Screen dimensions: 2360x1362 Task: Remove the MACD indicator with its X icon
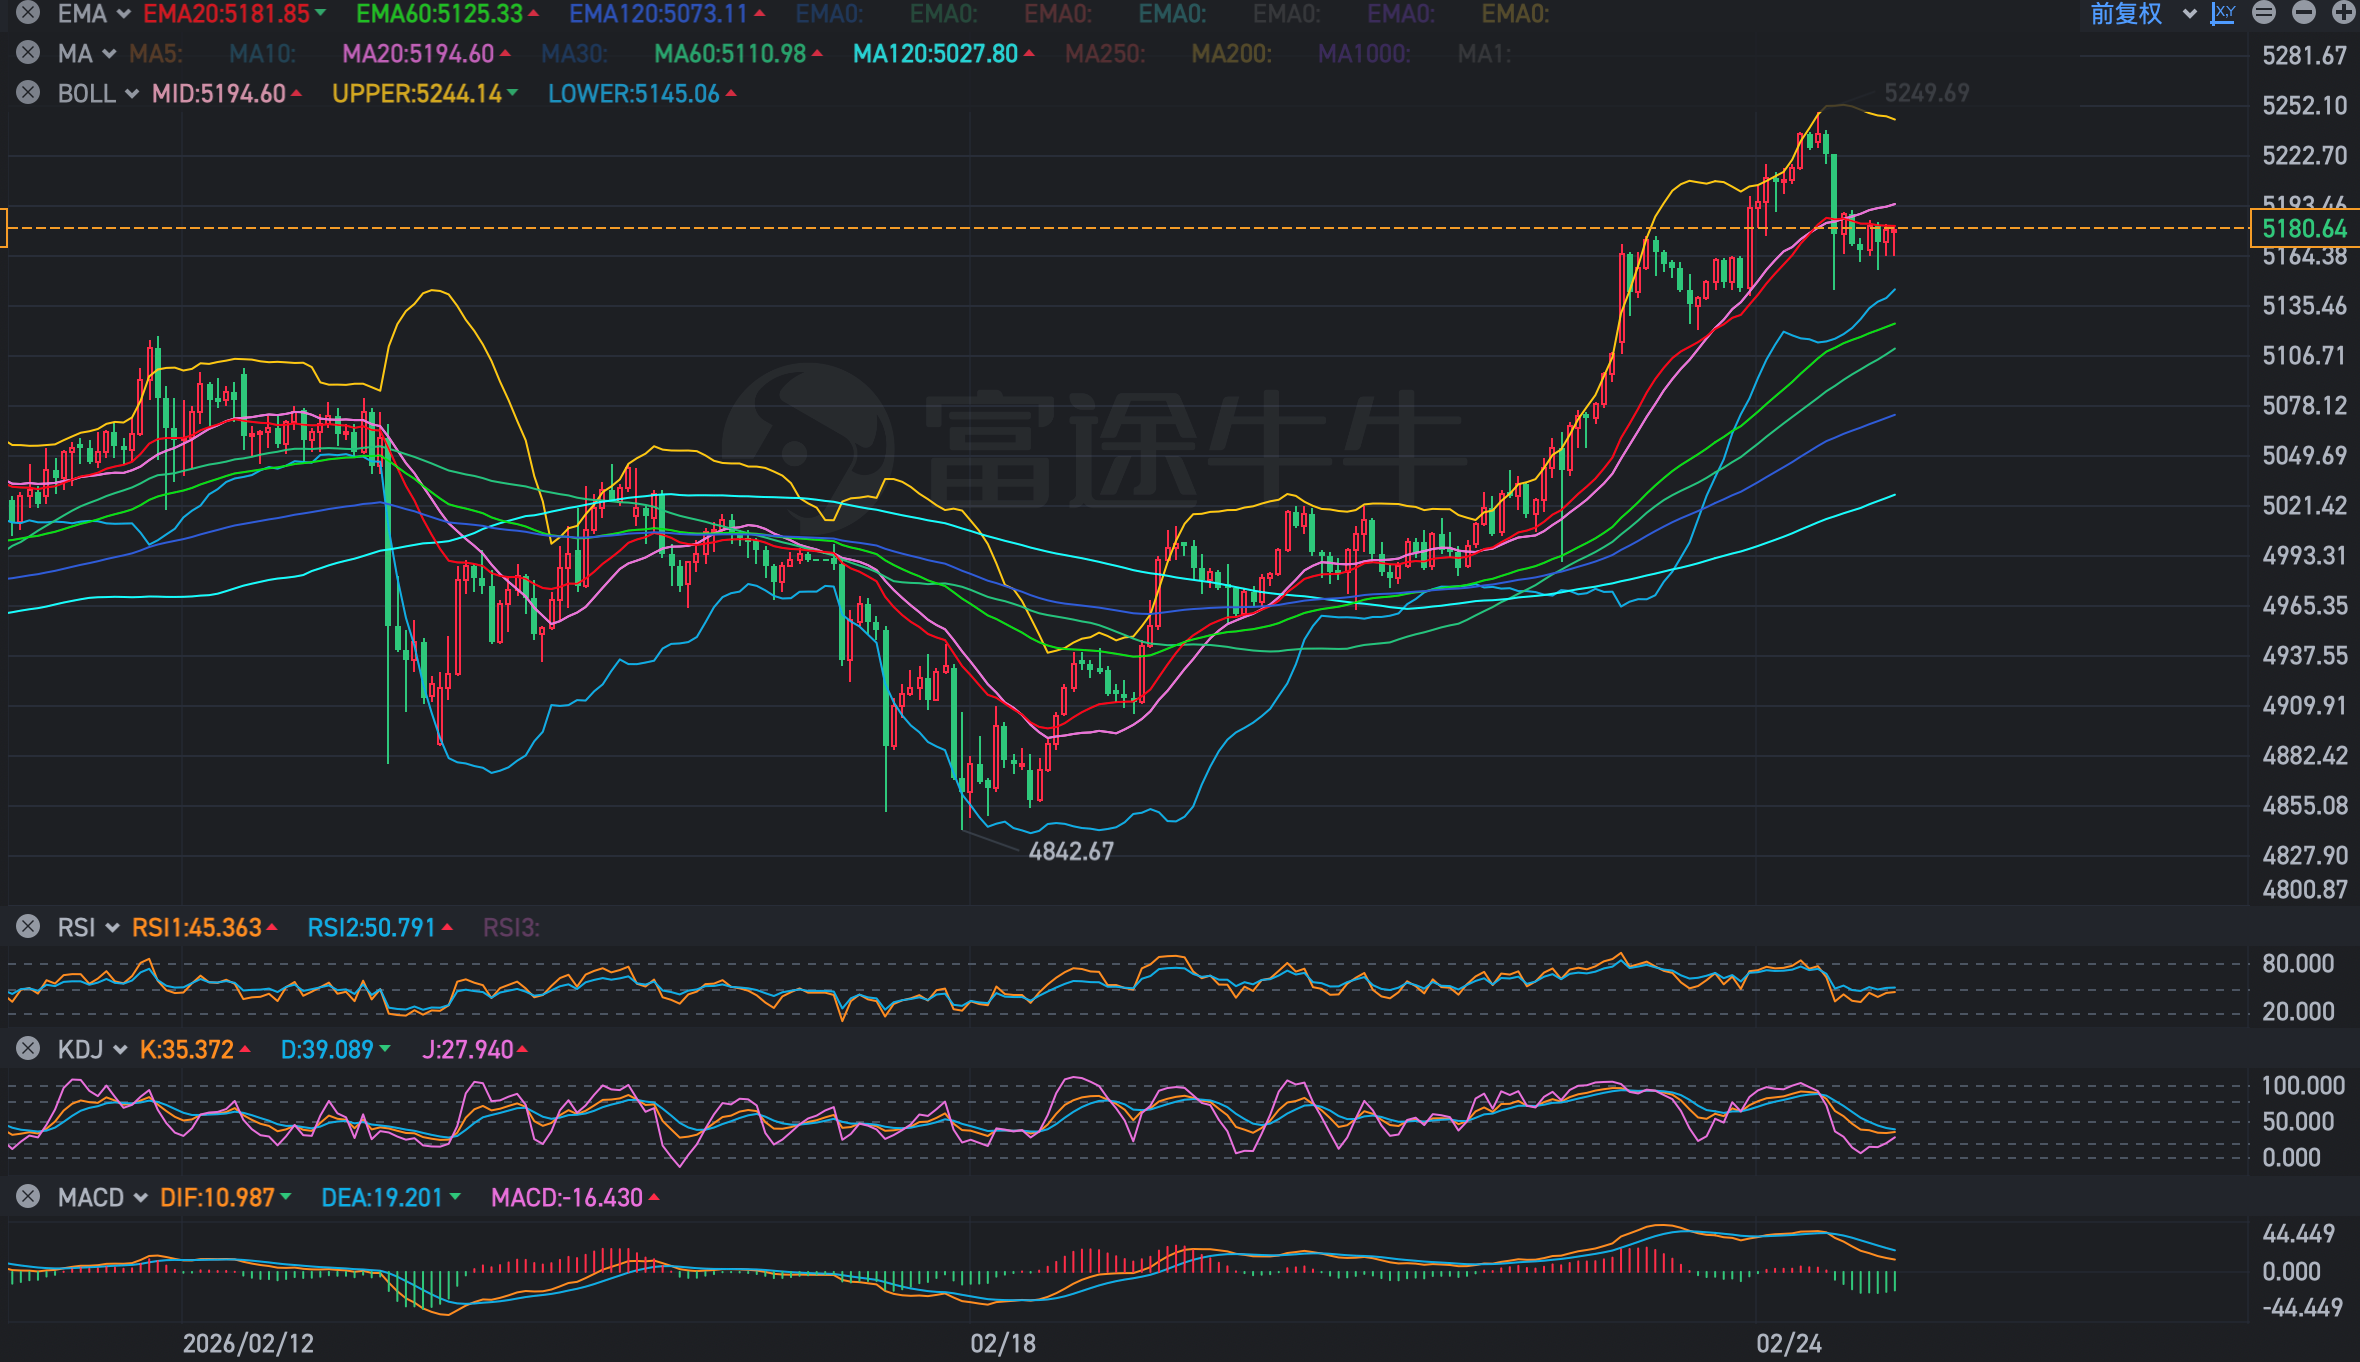click(x=28, y=1197)
